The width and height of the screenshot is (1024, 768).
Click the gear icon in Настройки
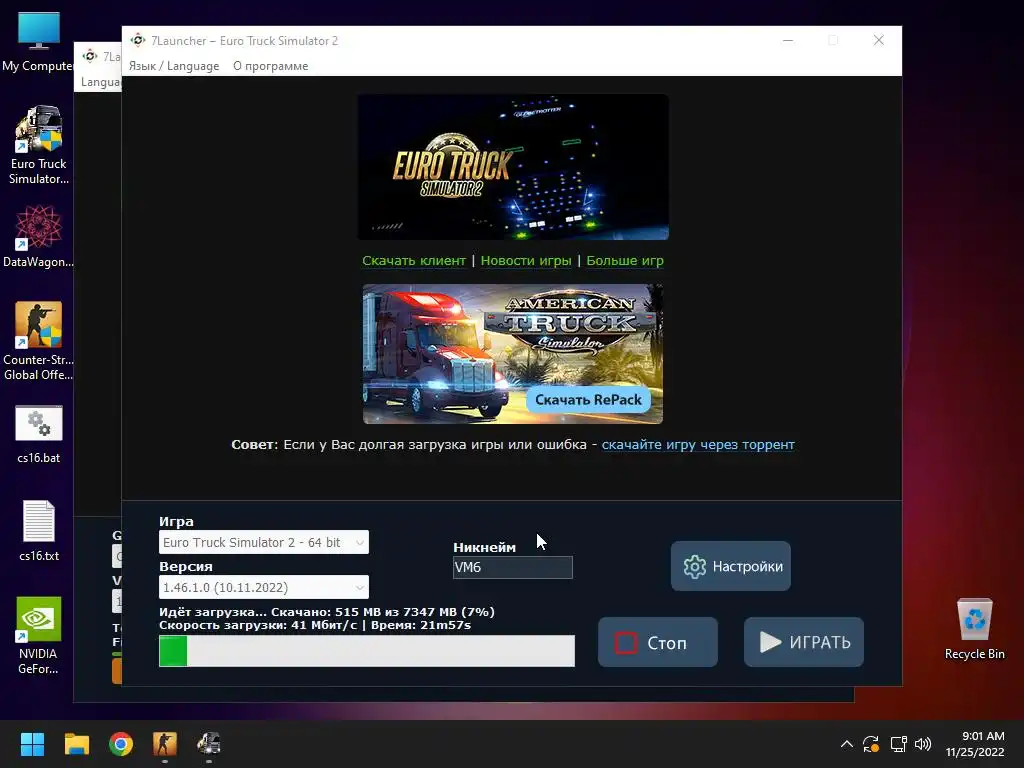[695, 566]
